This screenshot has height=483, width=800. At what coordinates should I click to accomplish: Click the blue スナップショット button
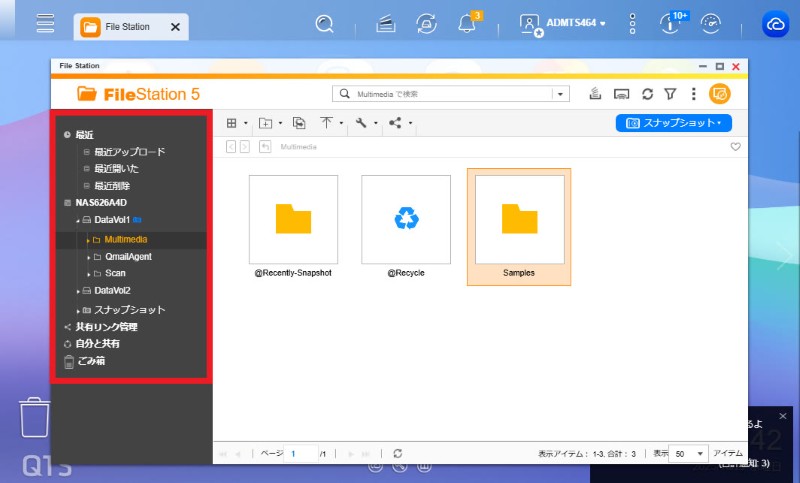coord(673,123)
